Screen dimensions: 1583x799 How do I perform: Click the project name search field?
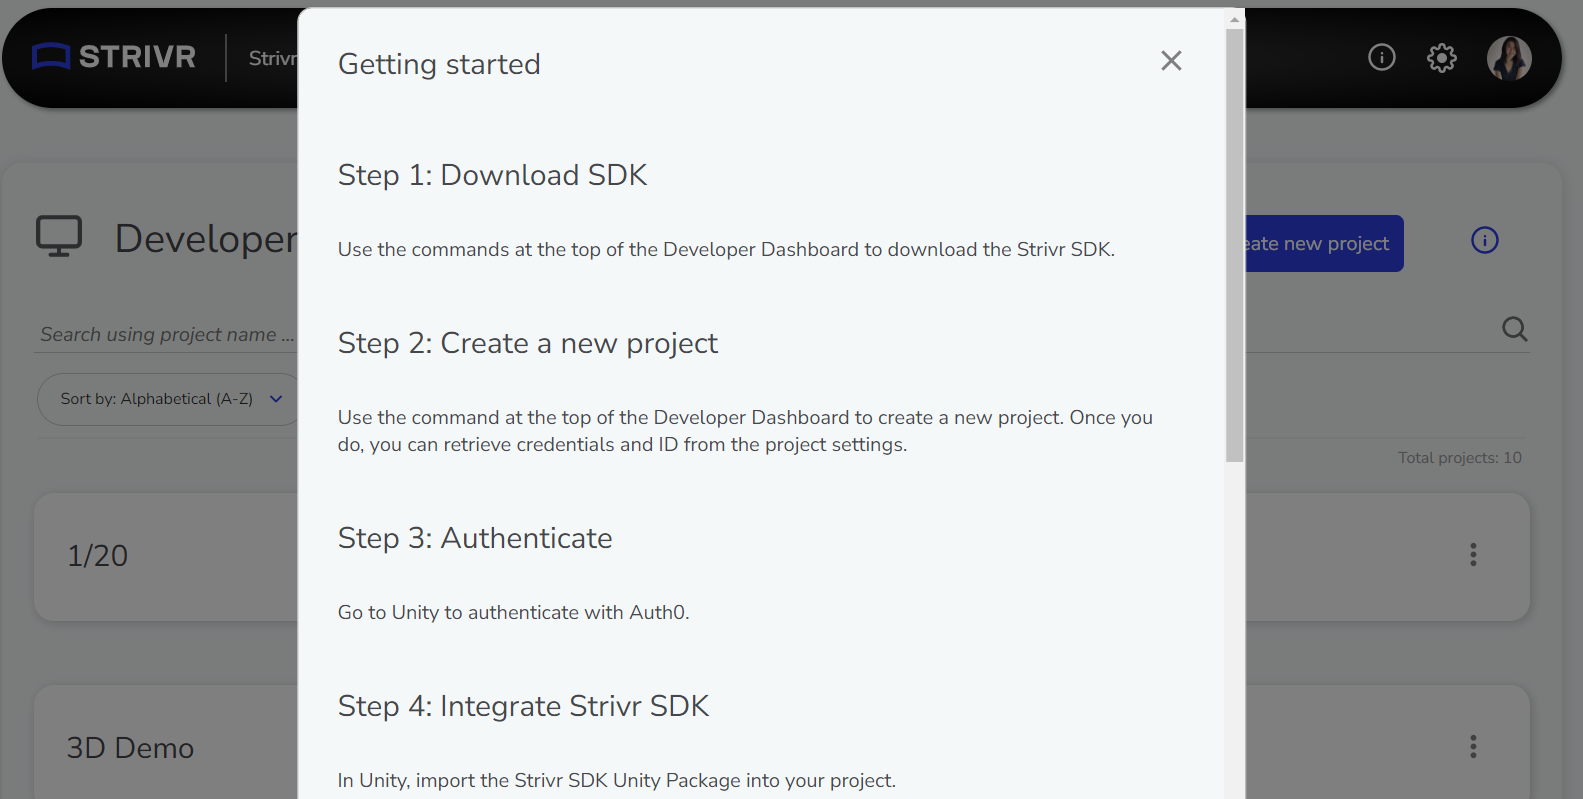(167, 334)
